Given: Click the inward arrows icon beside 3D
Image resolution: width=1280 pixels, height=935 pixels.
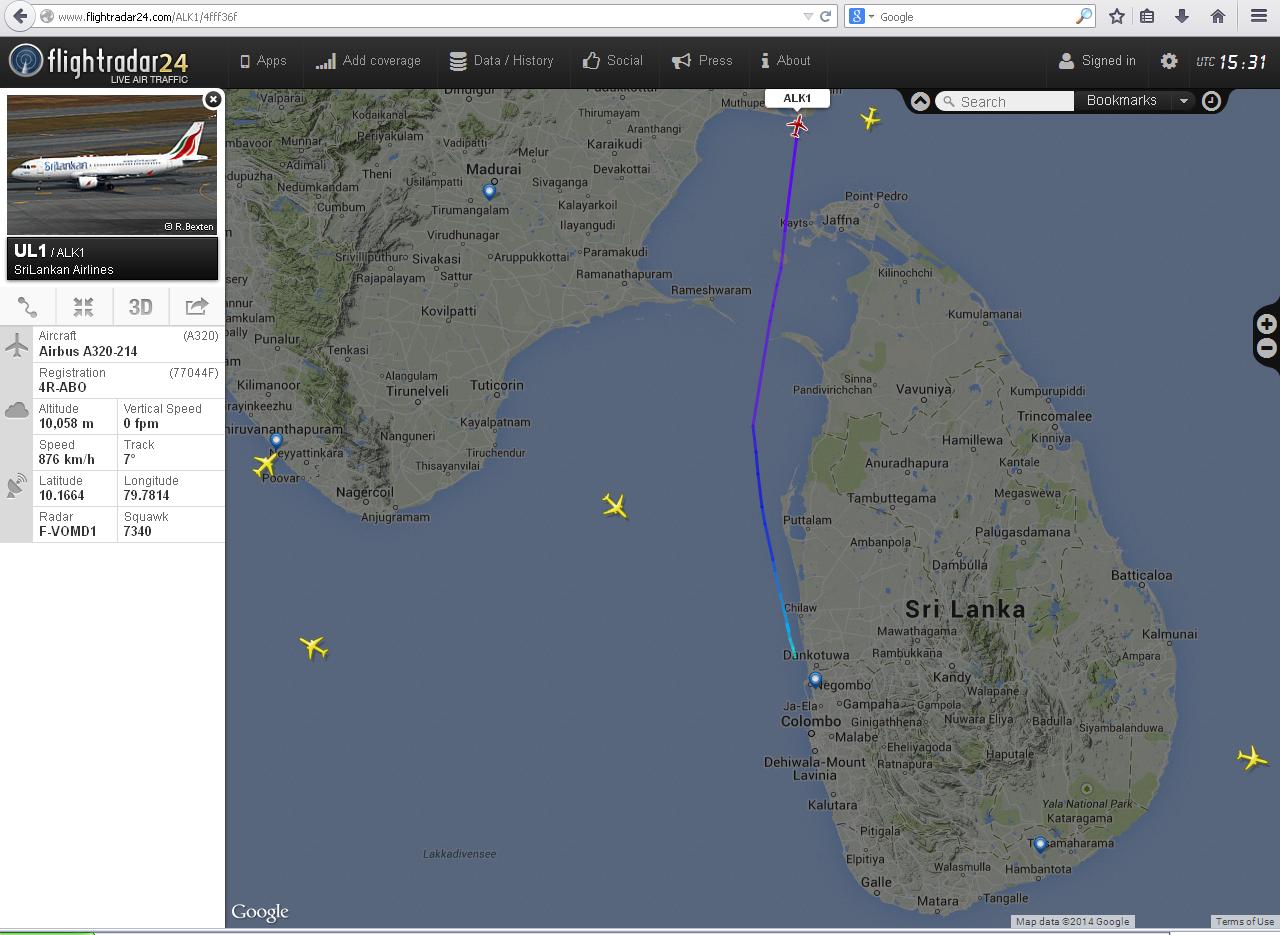Looking at the screenshot, I should tap(84, 306).
